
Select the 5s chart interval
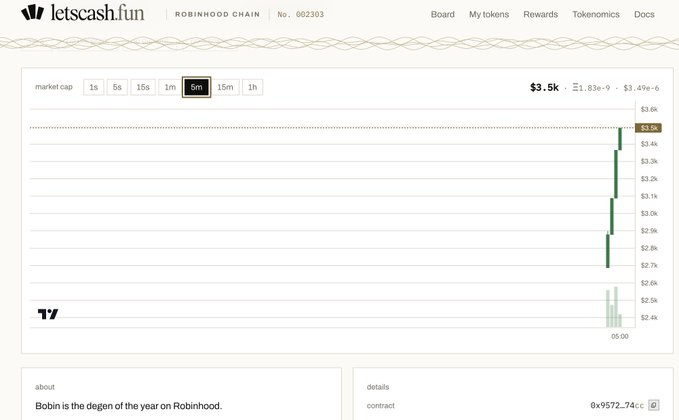pyautogui.click(x=117, y=87)
